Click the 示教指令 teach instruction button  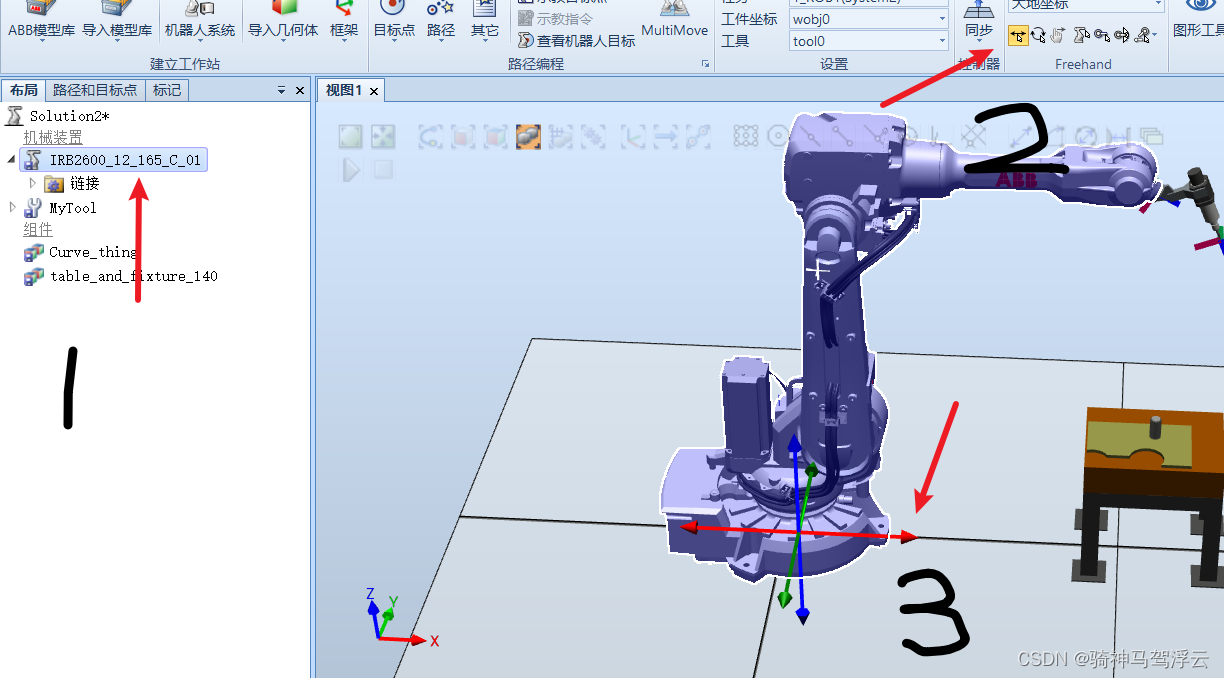(555, 19)
